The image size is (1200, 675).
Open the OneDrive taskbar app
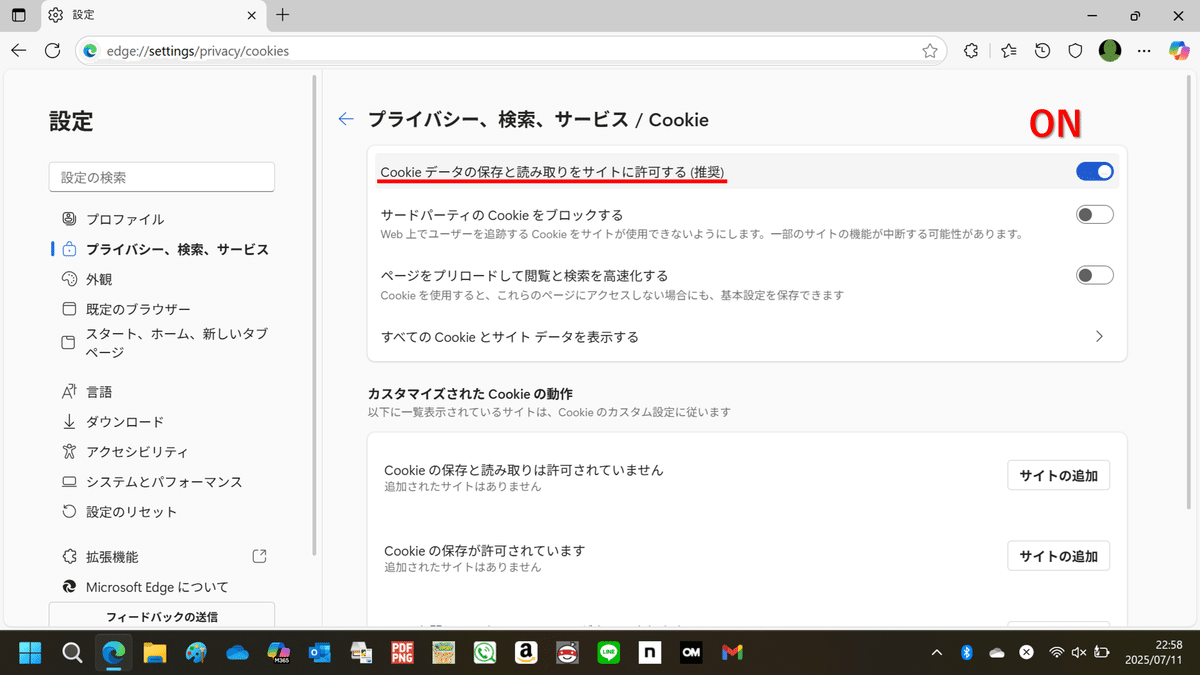coord(237,652)
